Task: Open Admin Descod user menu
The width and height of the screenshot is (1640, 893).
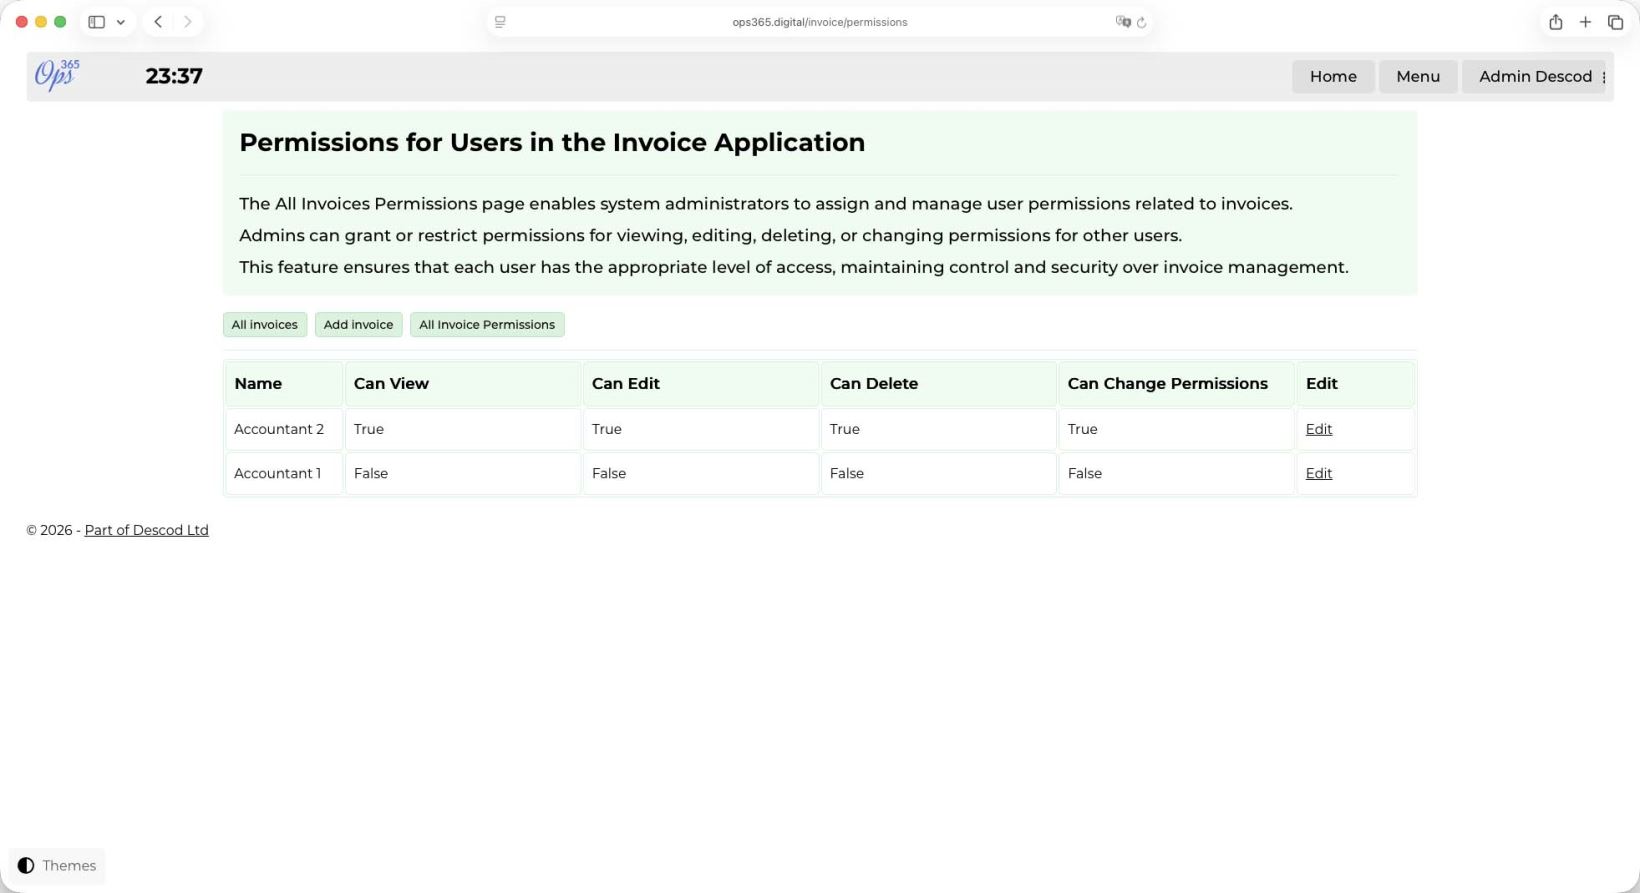Action: [x=1535, y=76]
